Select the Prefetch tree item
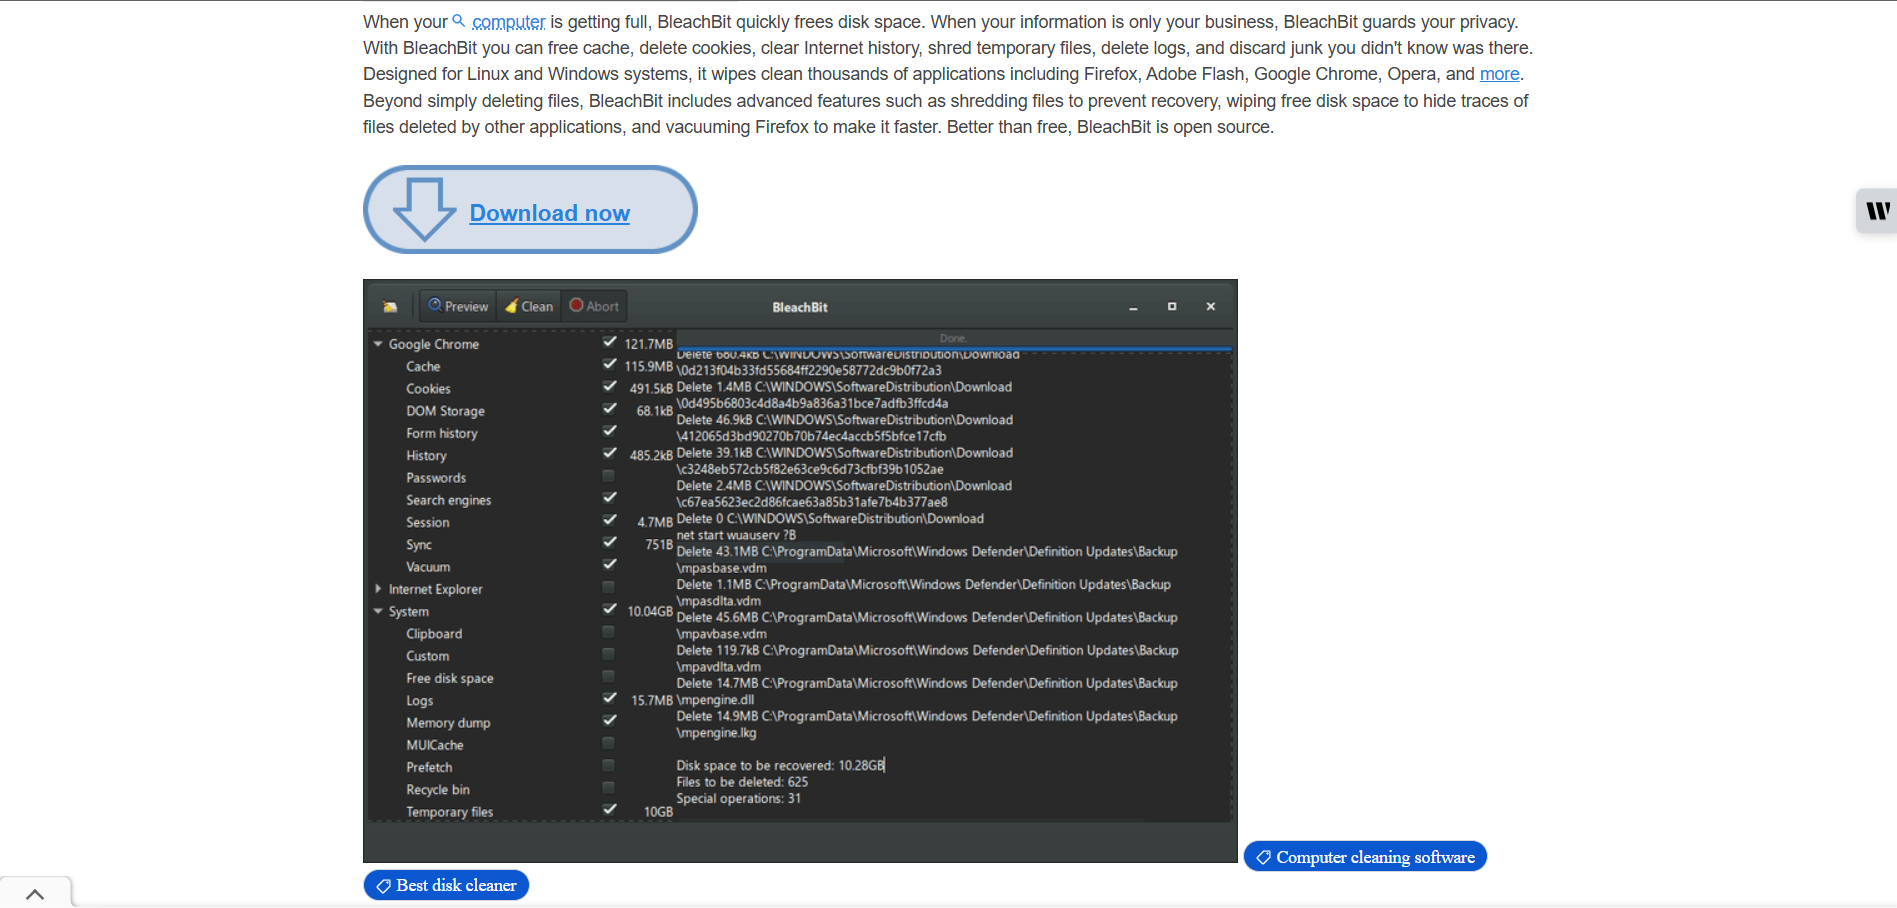The width and height of the screenshot is (1897, 908). click(x=429, y=767)
